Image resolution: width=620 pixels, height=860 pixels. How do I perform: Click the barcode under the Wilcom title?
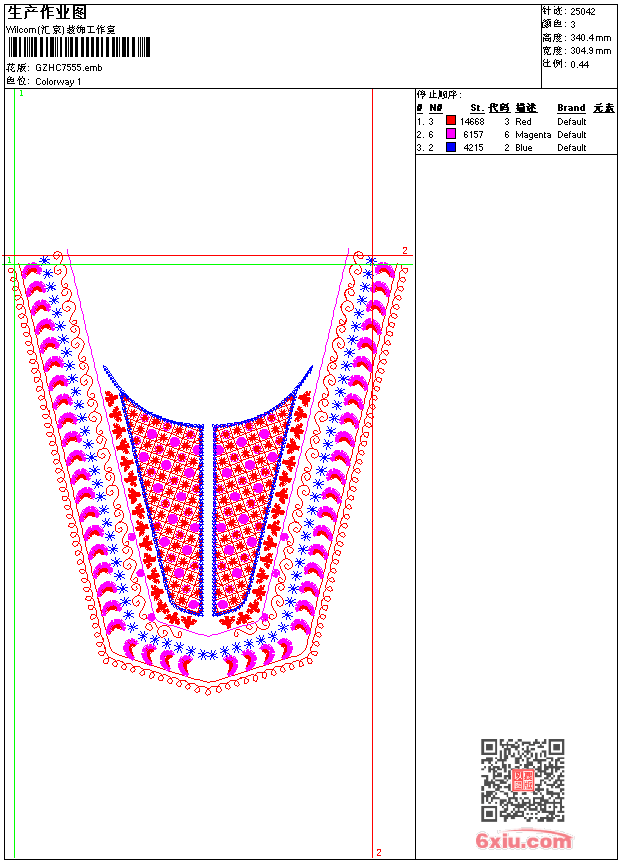point(78,47)
